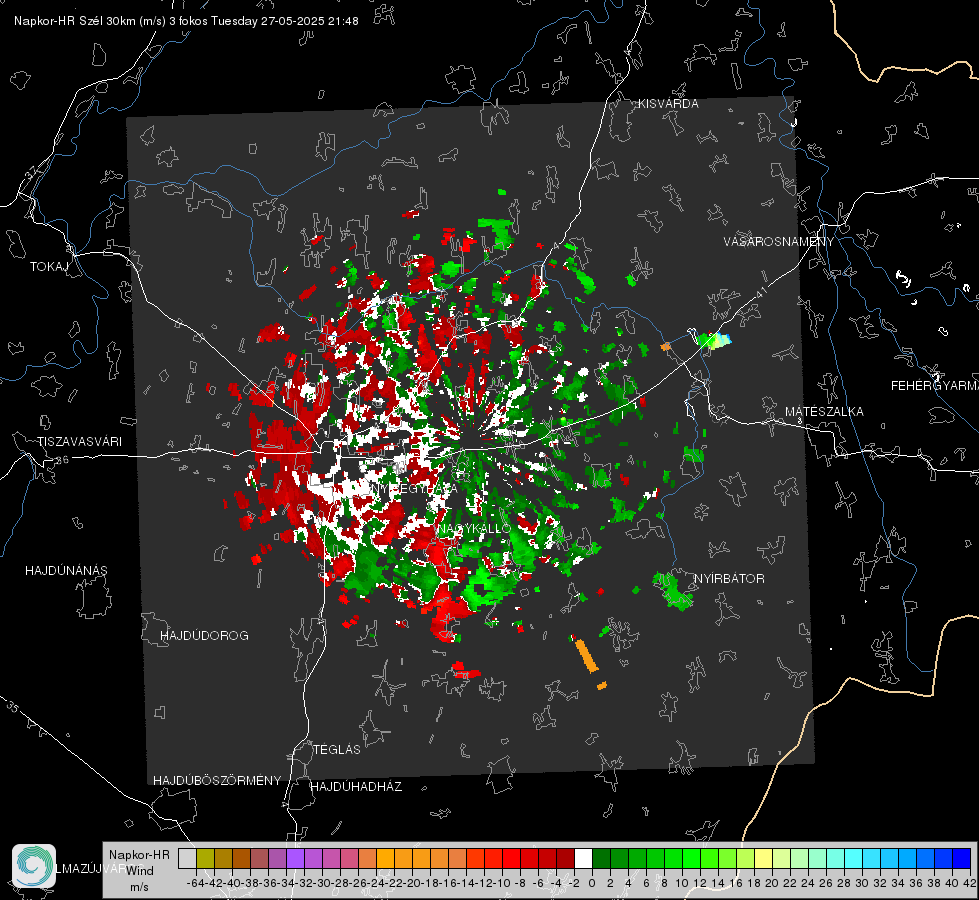This screenshot has height=900, width=979.
Task: Click the TISZAVASVÁRI town label
Action: 79,442
